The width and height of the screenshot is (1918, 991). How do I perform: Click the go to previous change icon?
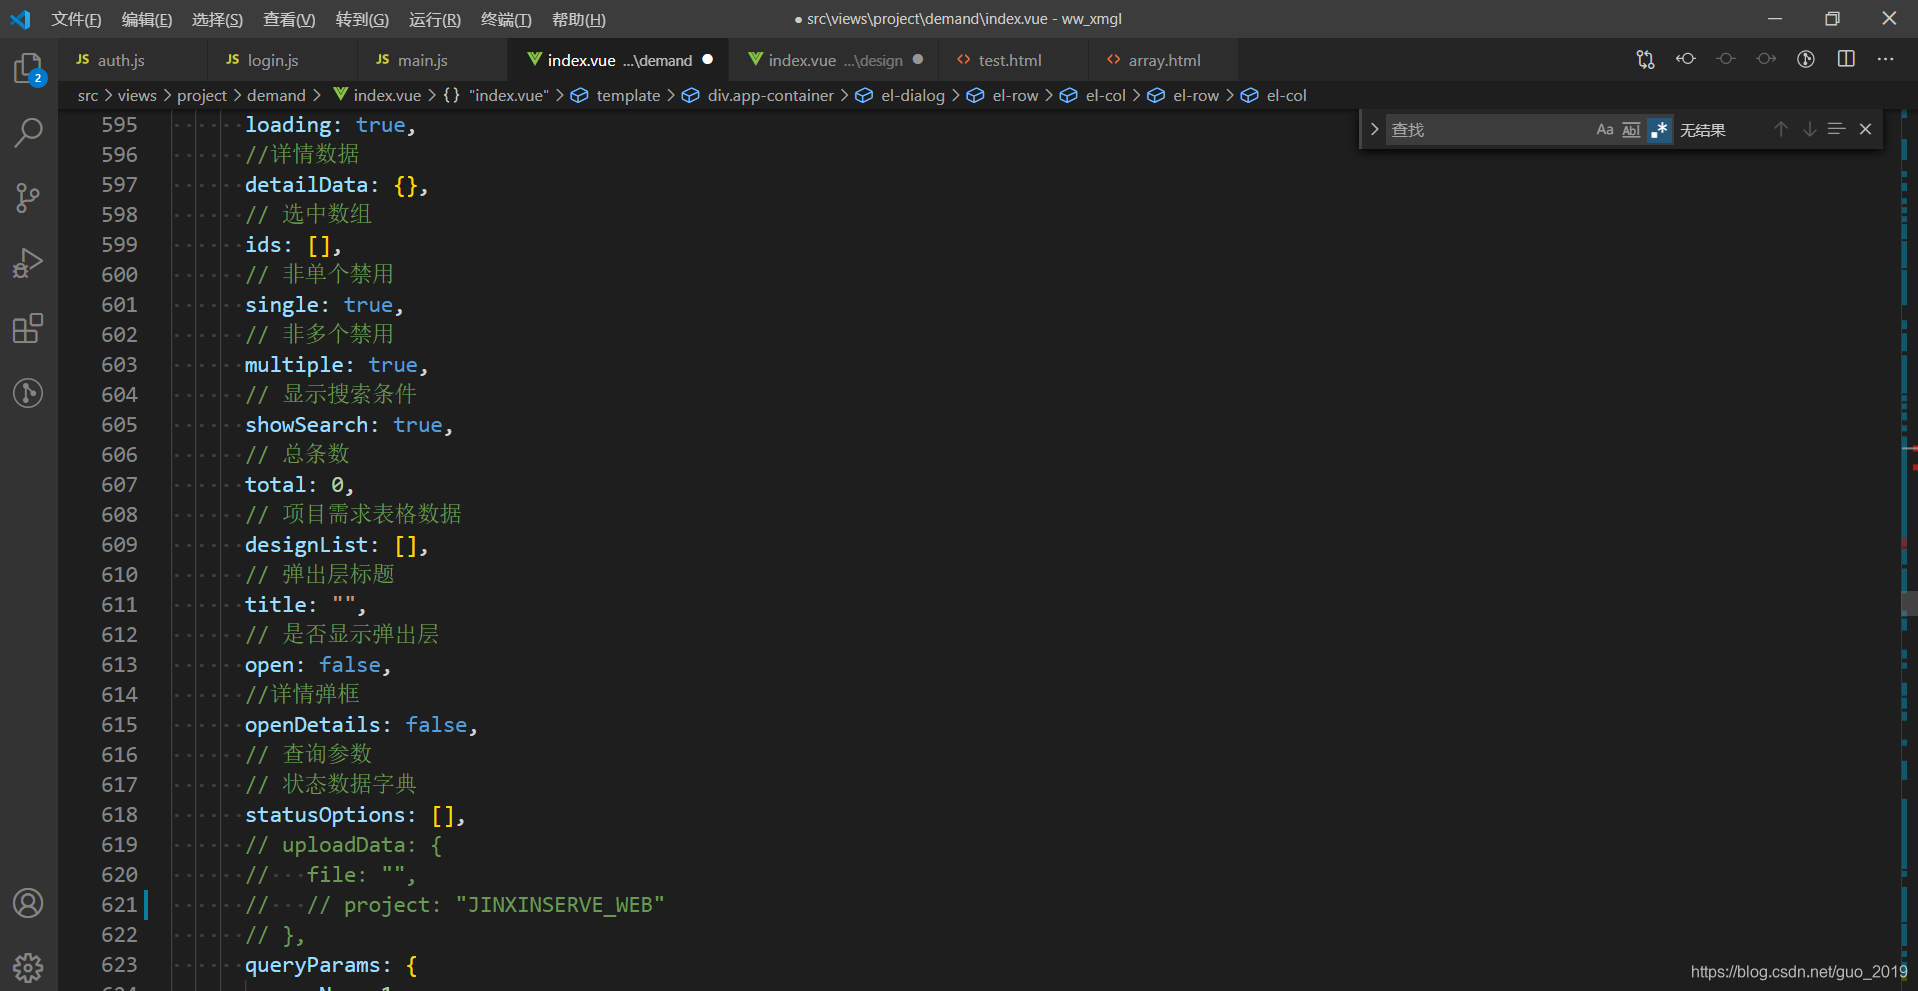pyautogui.click(x=1686, y=59)
